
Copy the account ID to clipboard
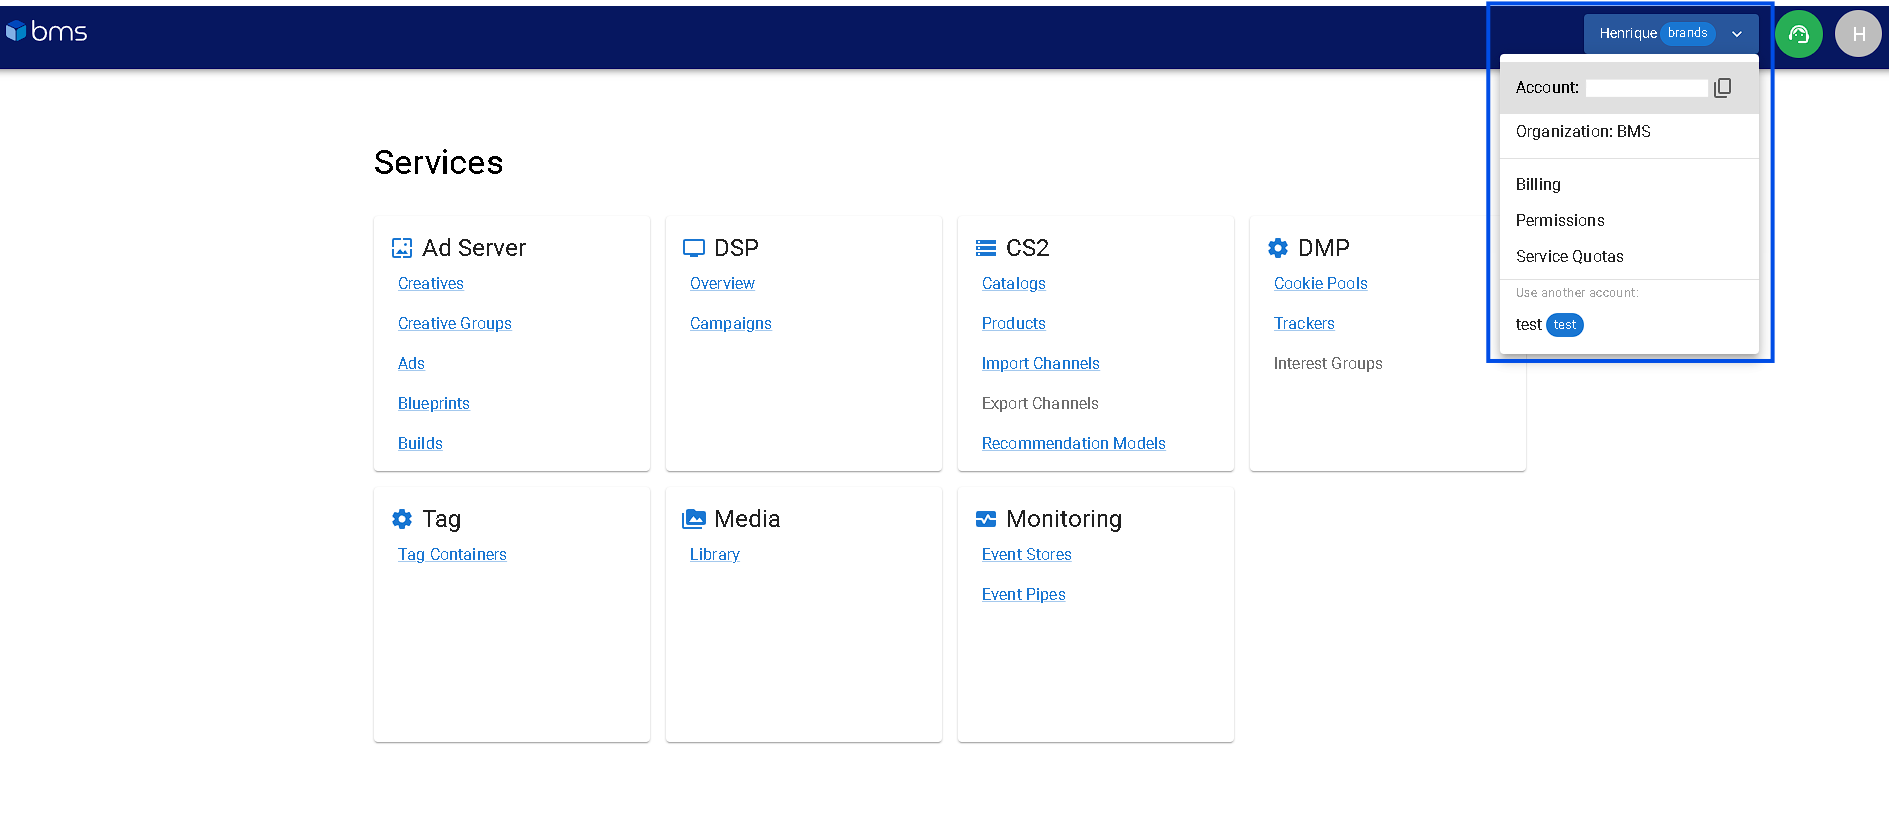point(1722,88)
